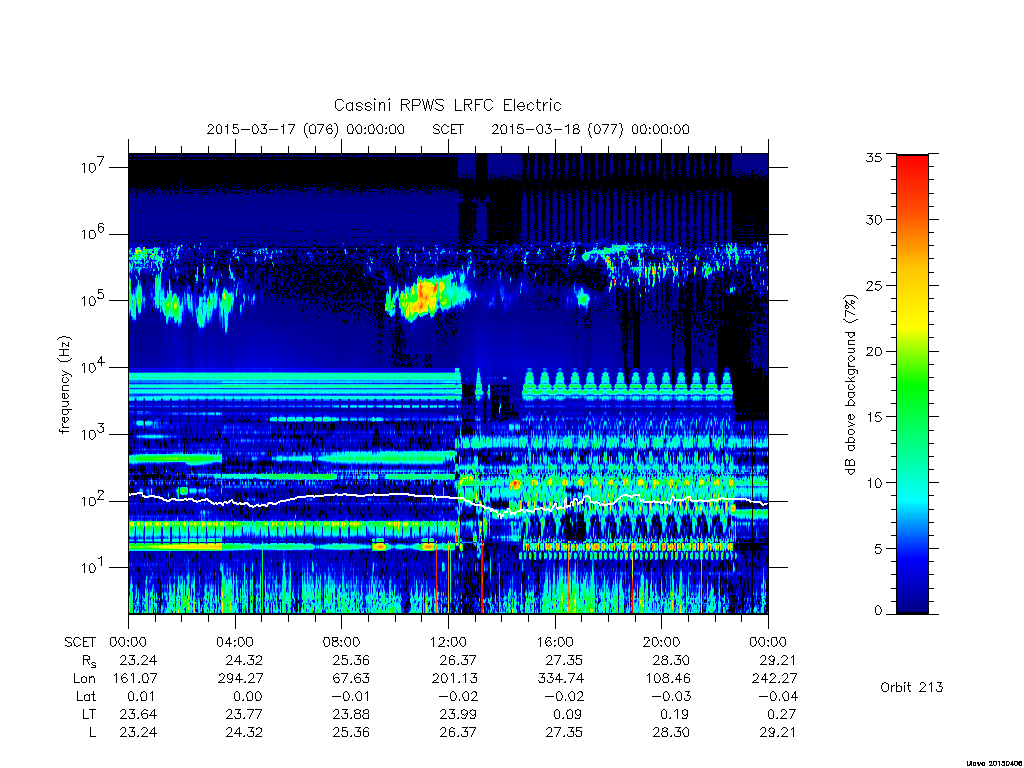Select the start date '2015-03-17 (076) 00:00:00'
Image resolution: width=1024 pixels, height=768 pixels.
pos(306,129)
